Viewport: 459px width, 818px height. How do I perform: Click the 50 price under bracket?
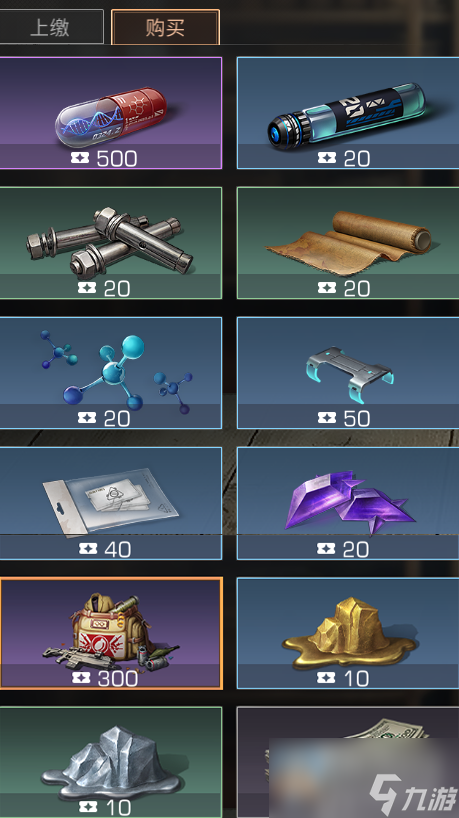(x=357, y=418)
